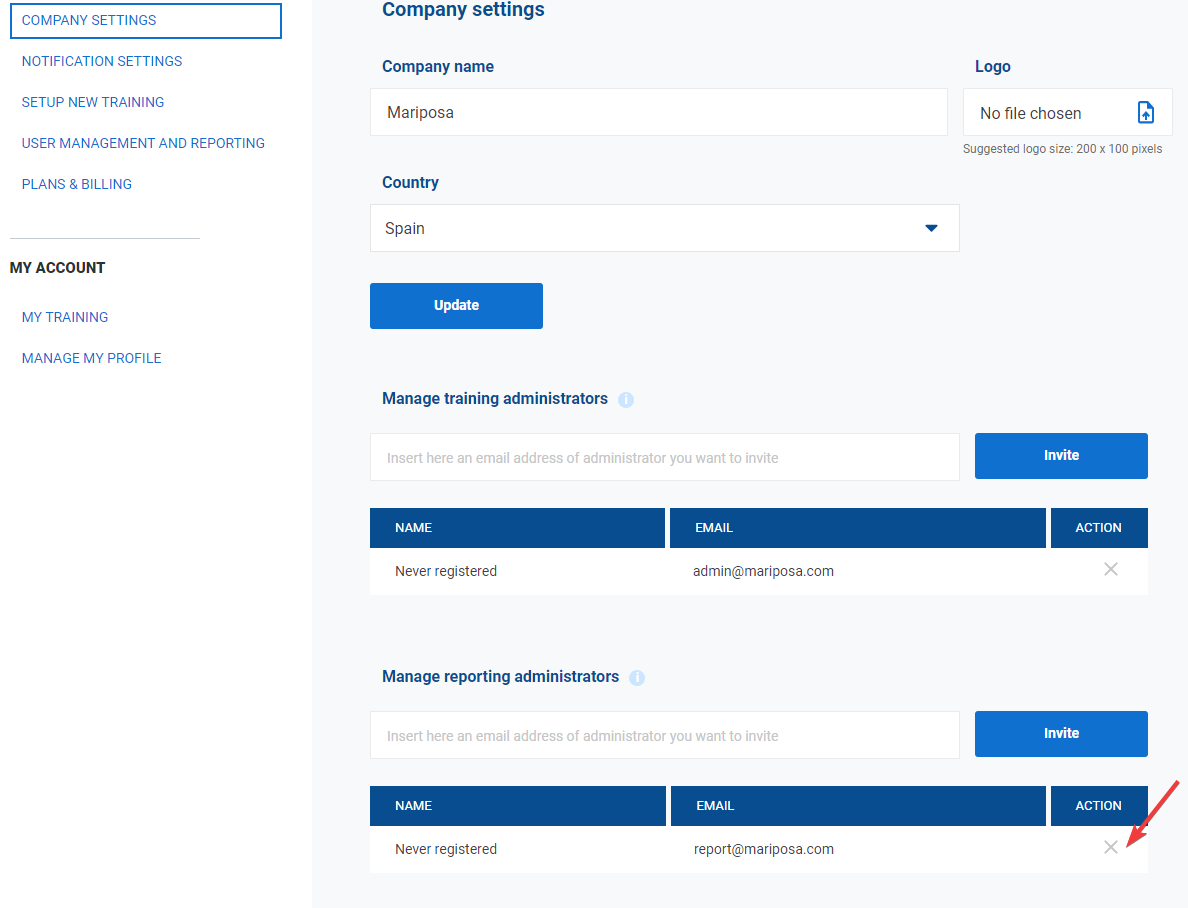This screenshot has height=908, width=1188.
Task: Click Invite for reporting administrators
Action: coord(1061,733)
